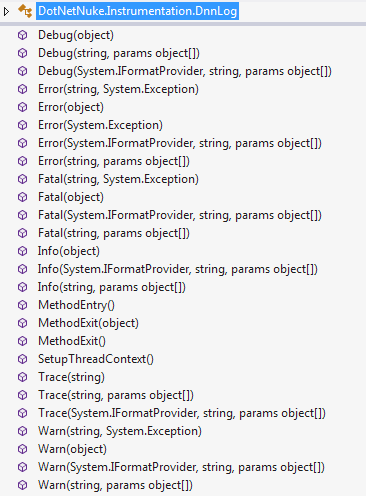The image size is (366, 496).
Task: Click the method icon beside Warn(object)
Action: (22, 449)
